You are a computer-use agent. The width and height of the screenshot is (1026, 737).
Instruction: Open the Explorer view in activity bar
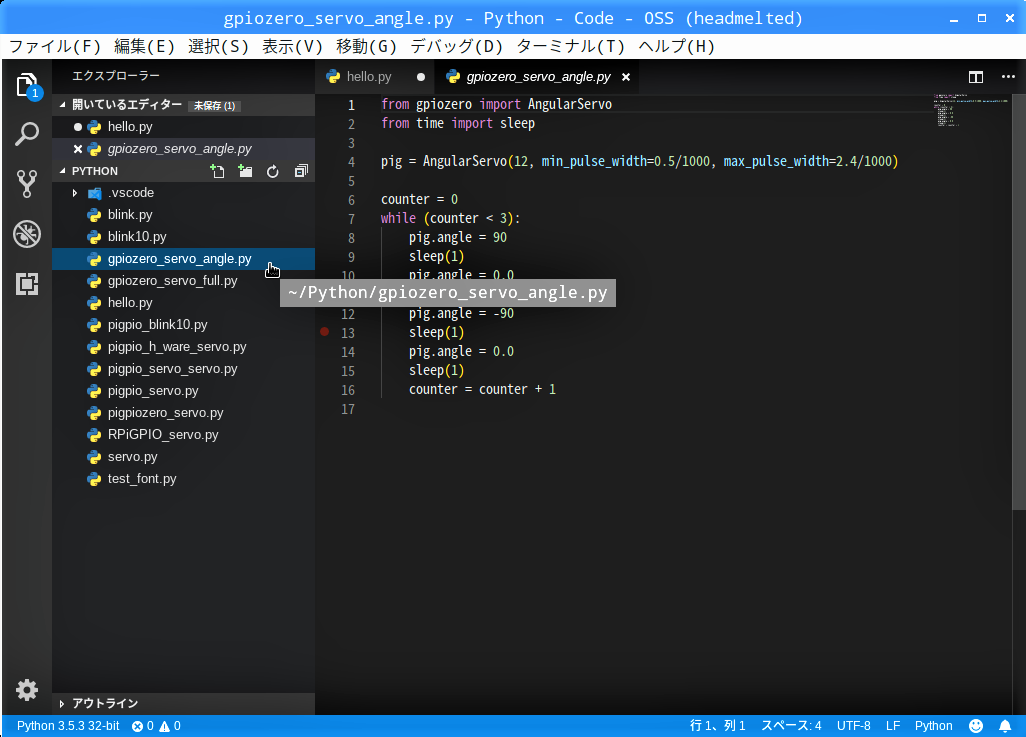point(27,85)
